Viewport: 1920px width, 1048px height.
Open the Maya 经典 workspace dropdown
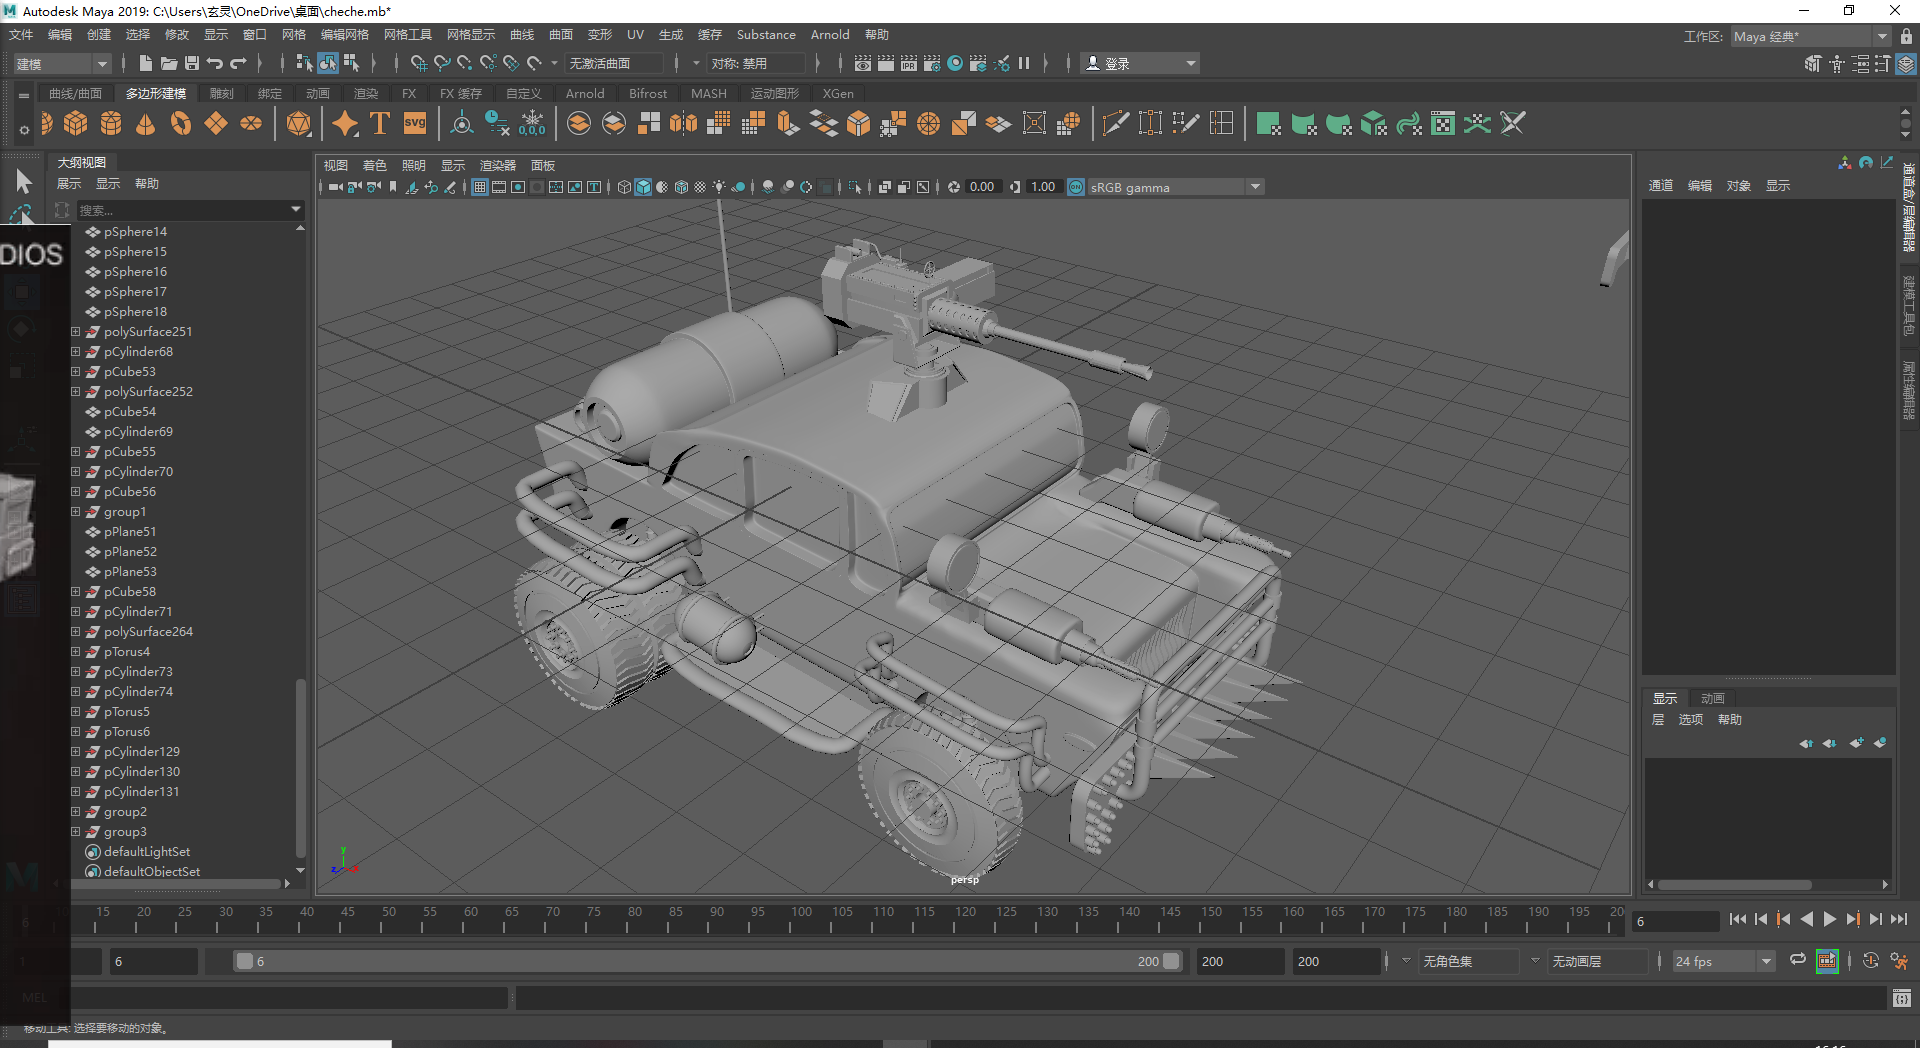coord(1810,37)
